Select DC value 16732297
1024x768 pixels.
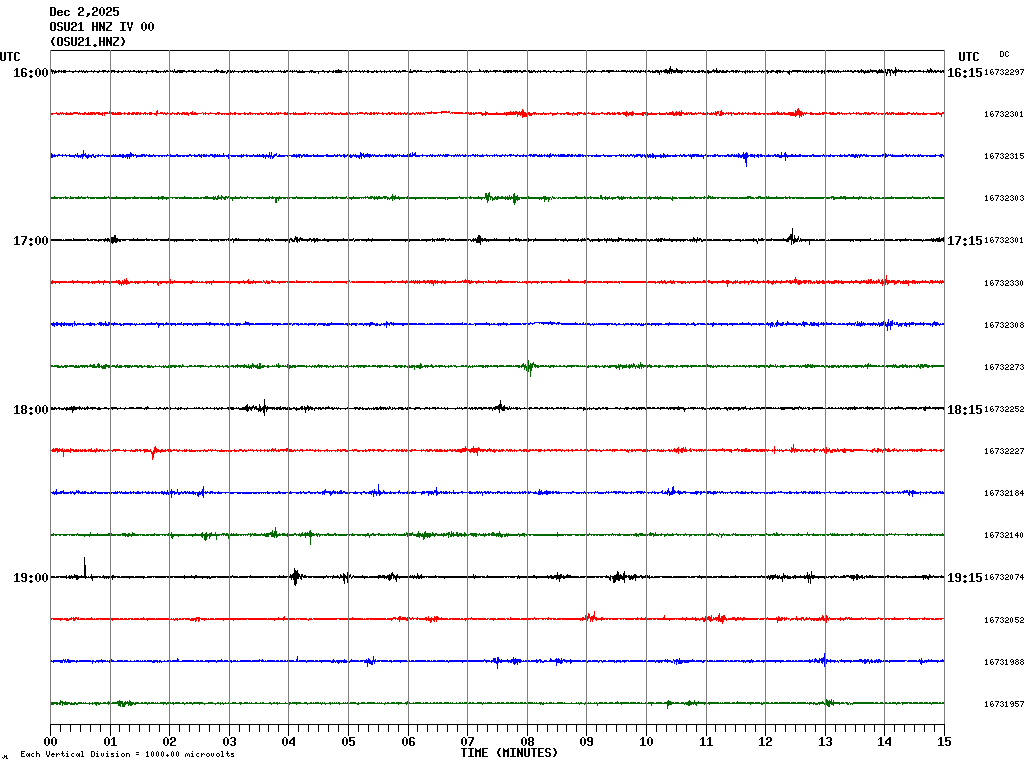click(1004, 72)
